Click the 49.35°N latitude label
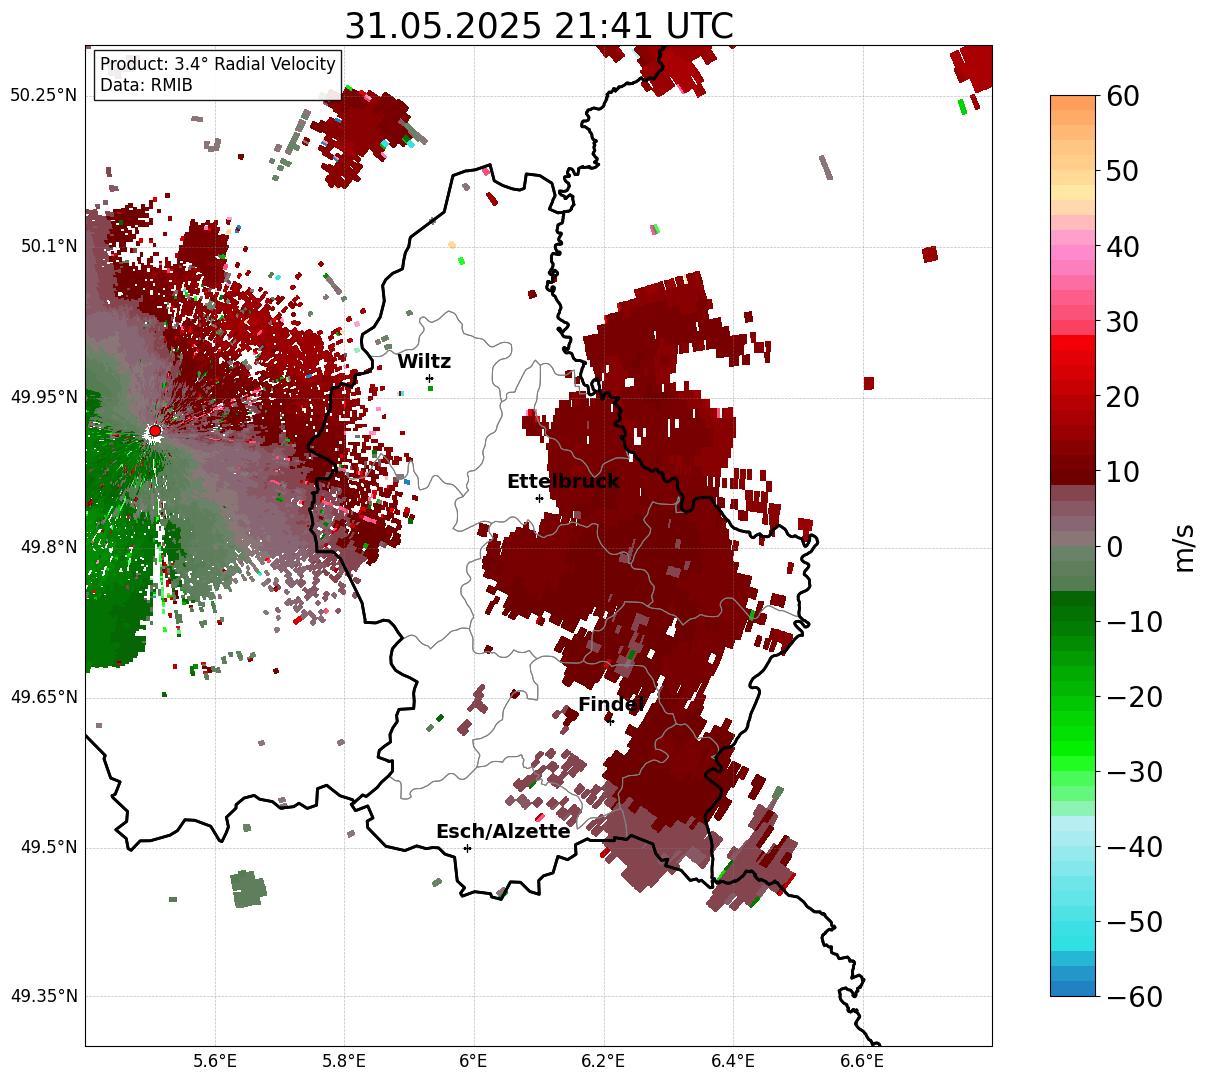This screenshot has width=1207, height=1081. [x=44, y=997]
